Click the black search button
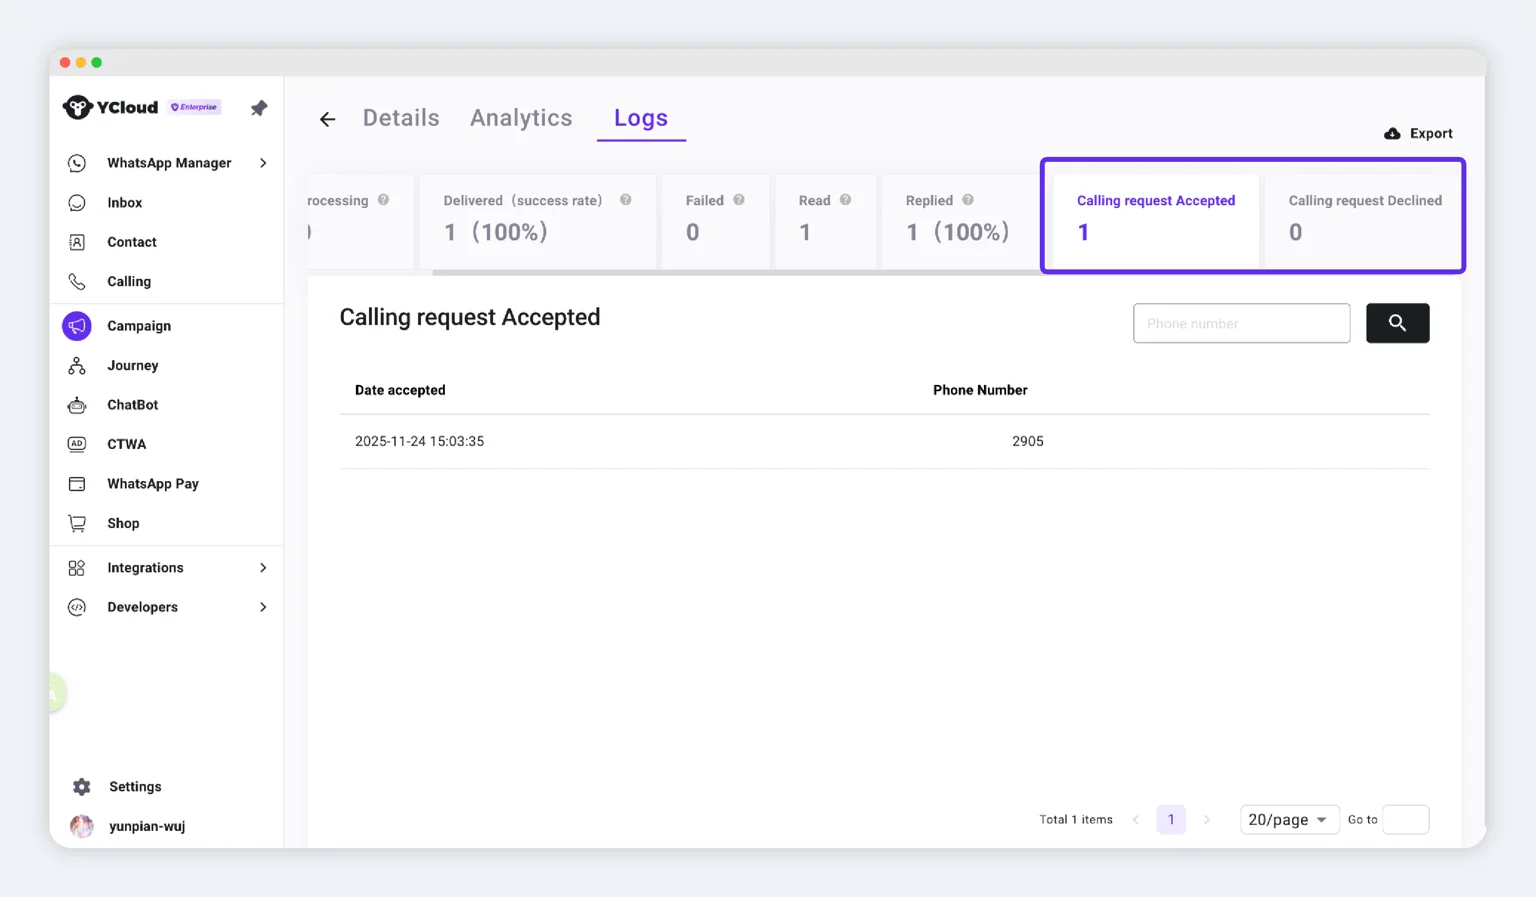 1397,323
